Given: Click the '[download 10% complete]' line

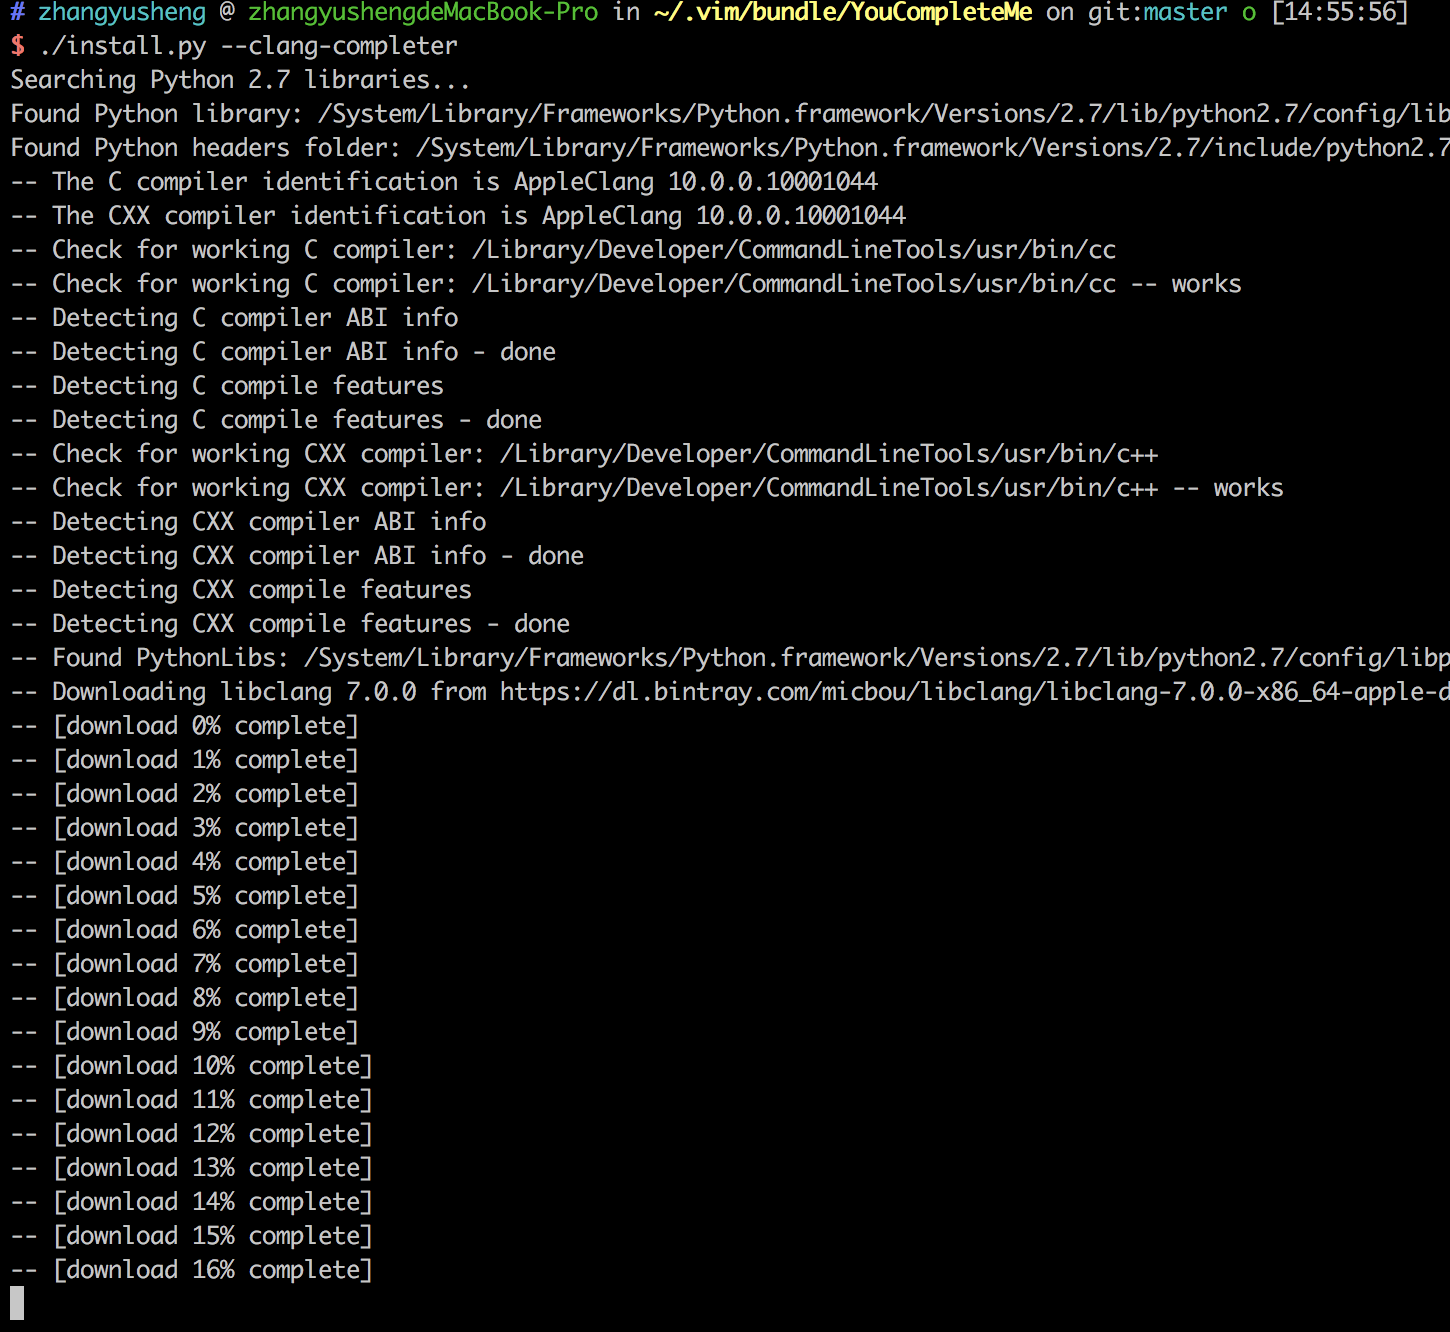Looking at the screenshot, I should pyautogui.click(x=192, y=1066).
